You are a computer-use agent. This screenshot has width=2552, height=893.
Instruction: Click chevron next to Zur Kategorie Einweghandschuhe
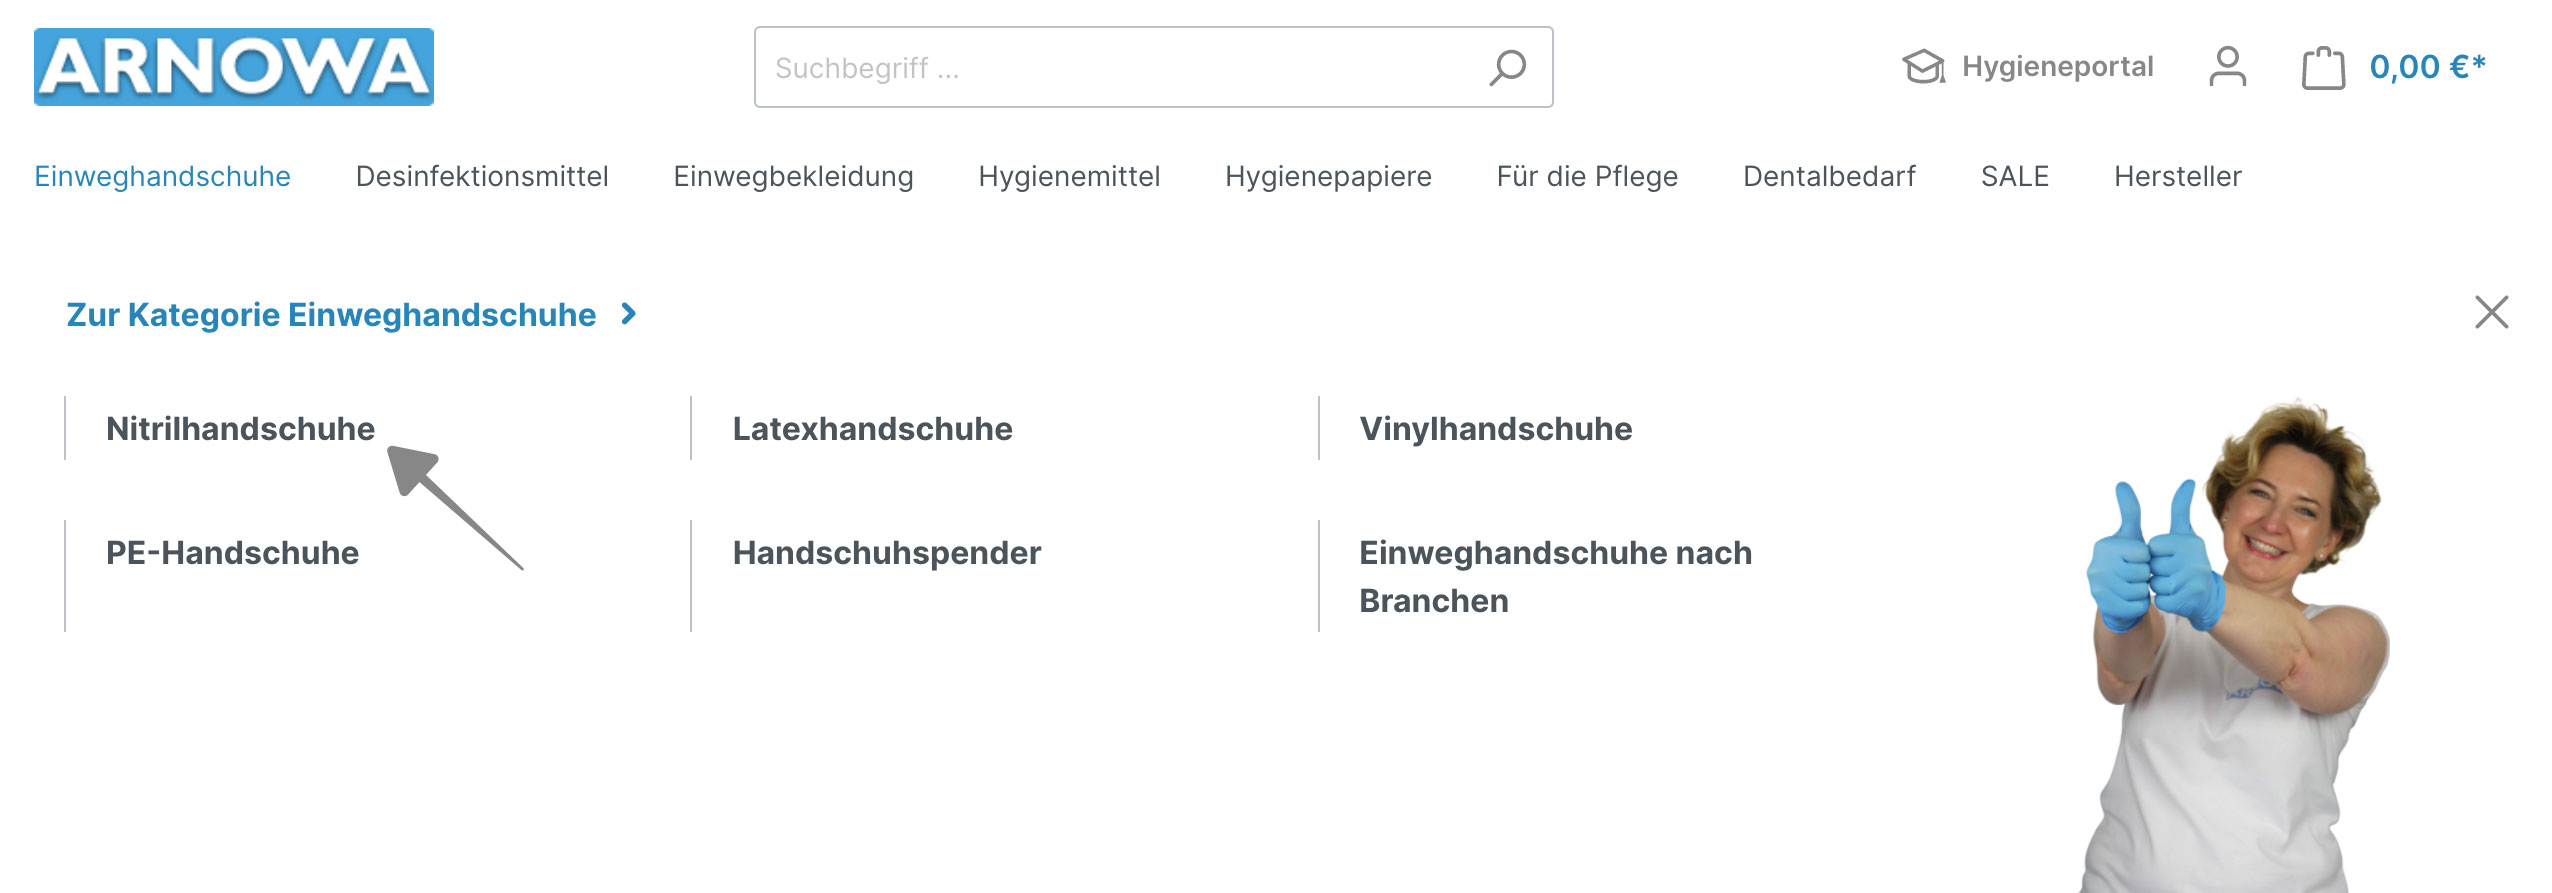(629, 314)
